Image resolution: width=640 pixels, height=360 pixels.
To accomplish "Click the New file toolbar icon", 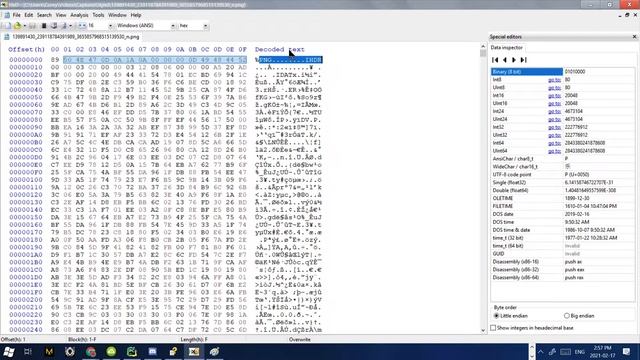I will [x=7, y=26].
